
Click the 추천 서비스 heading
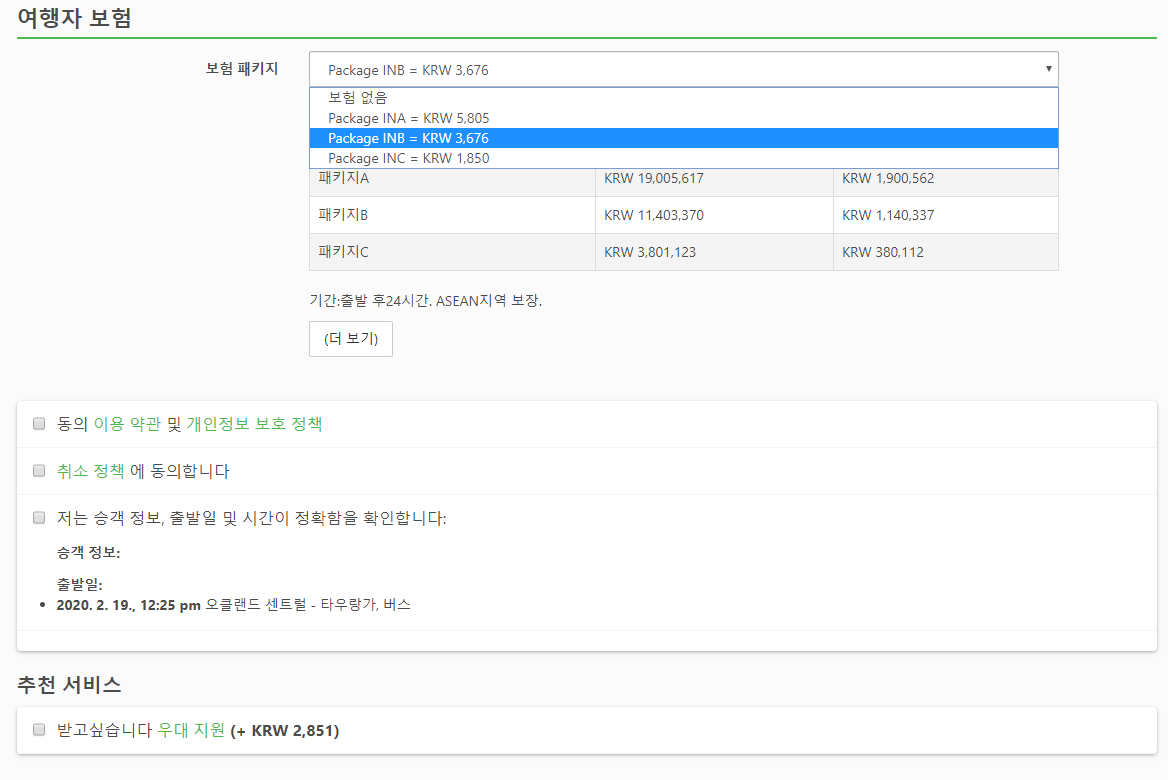pos(69,685)
